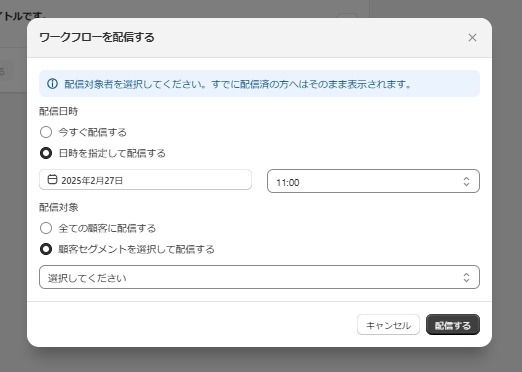The image size is (522, 372).
Task: Open the 選択してください segment dropdown
Action: 259,277
